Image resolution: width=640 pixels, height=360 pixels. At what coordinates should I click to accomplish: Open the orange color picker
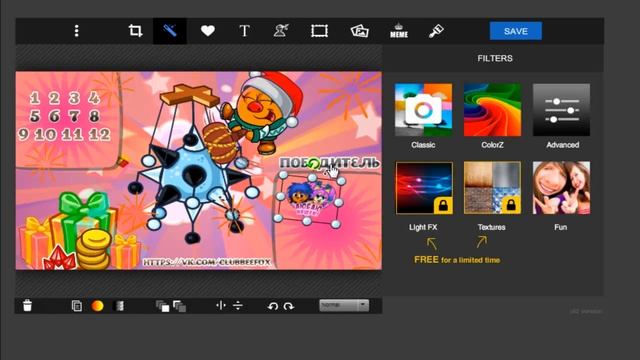[x=97, y=306]
